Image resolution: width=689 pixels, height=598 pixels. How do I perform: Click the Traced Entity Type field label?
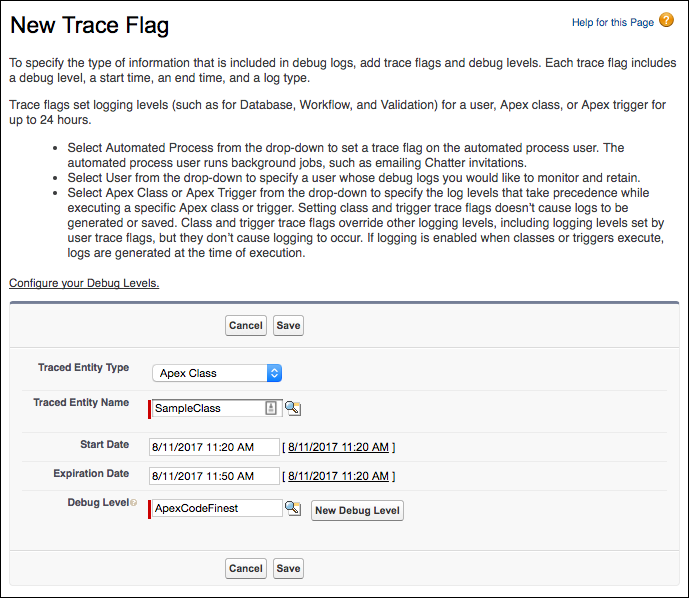(83, 367)
